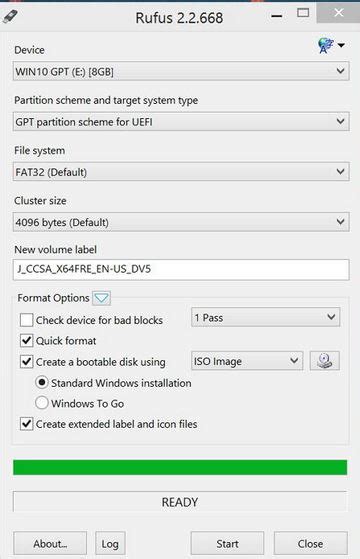Open the File system FAT32 dropdown
The width and height of the screenshot is (360, 559).
tap(181, 171)
